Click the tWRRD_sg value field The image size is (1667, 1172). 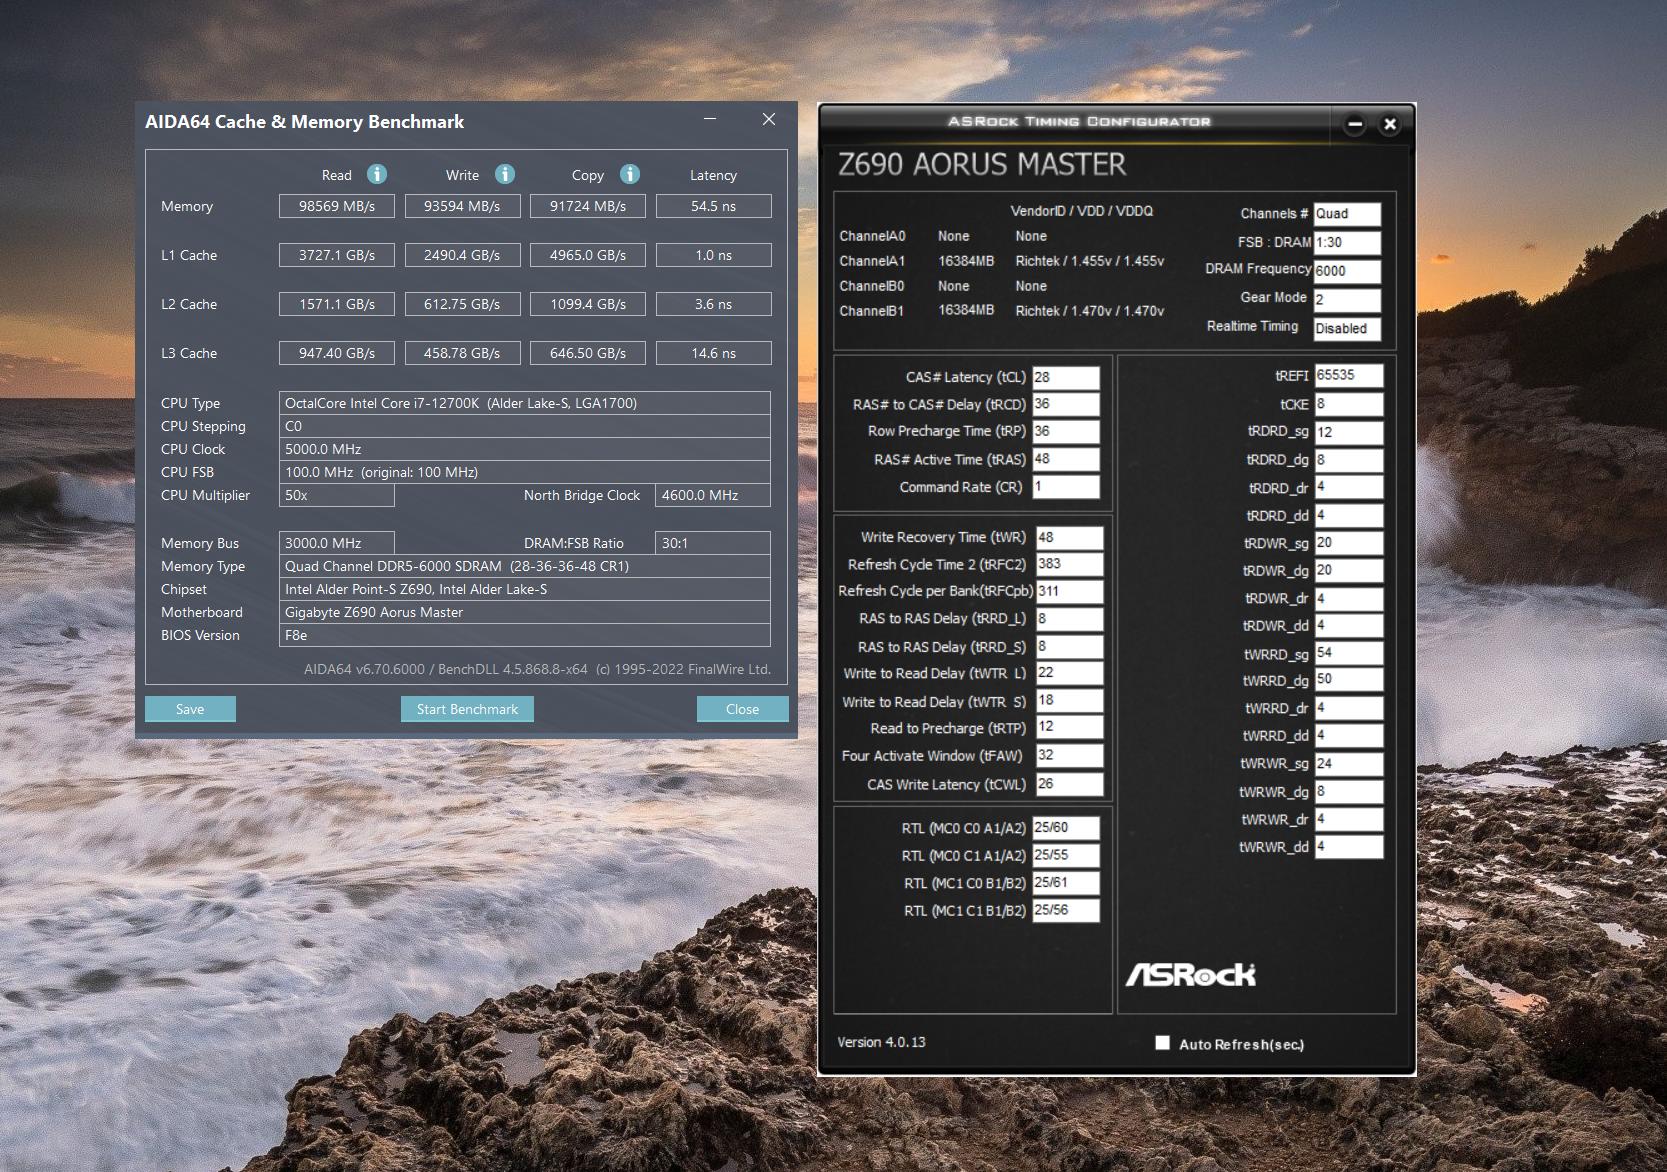click(1348, 654)
